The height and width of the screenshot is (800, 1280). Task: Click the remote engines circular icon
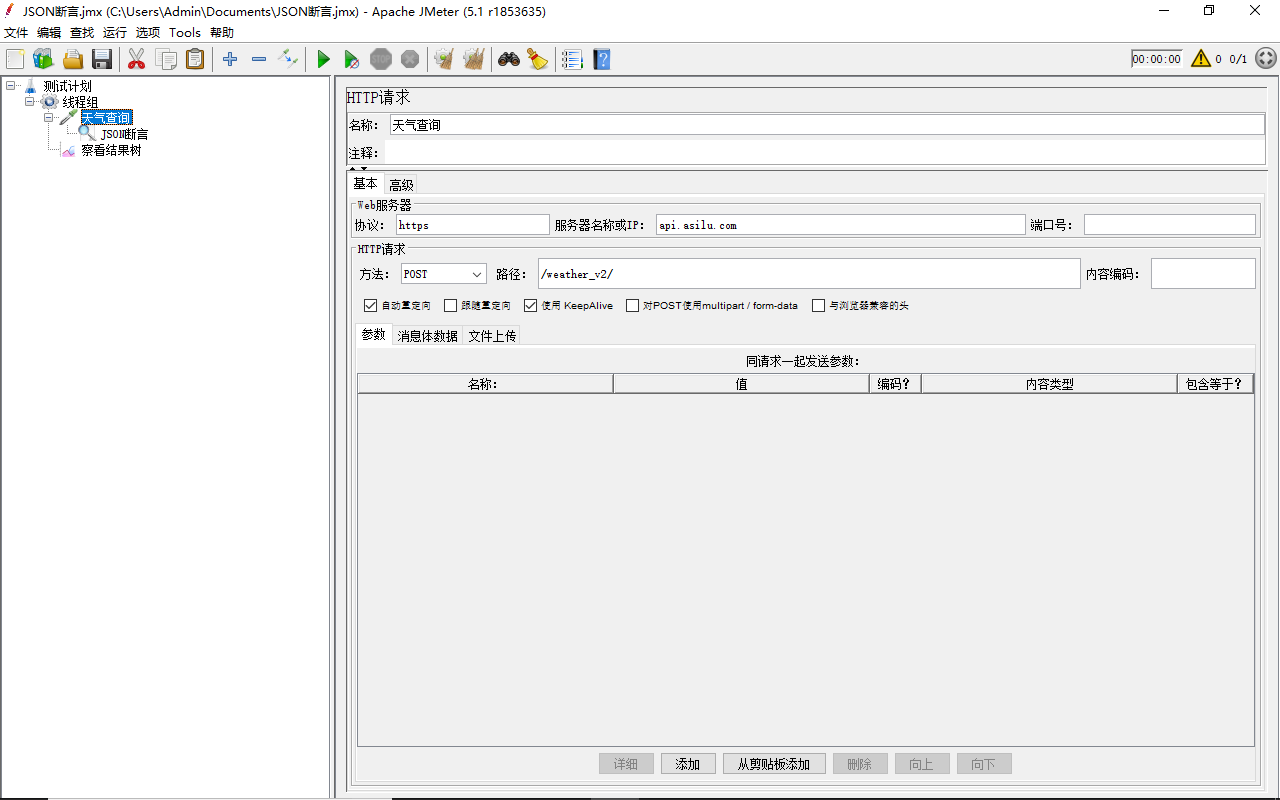1265,59
